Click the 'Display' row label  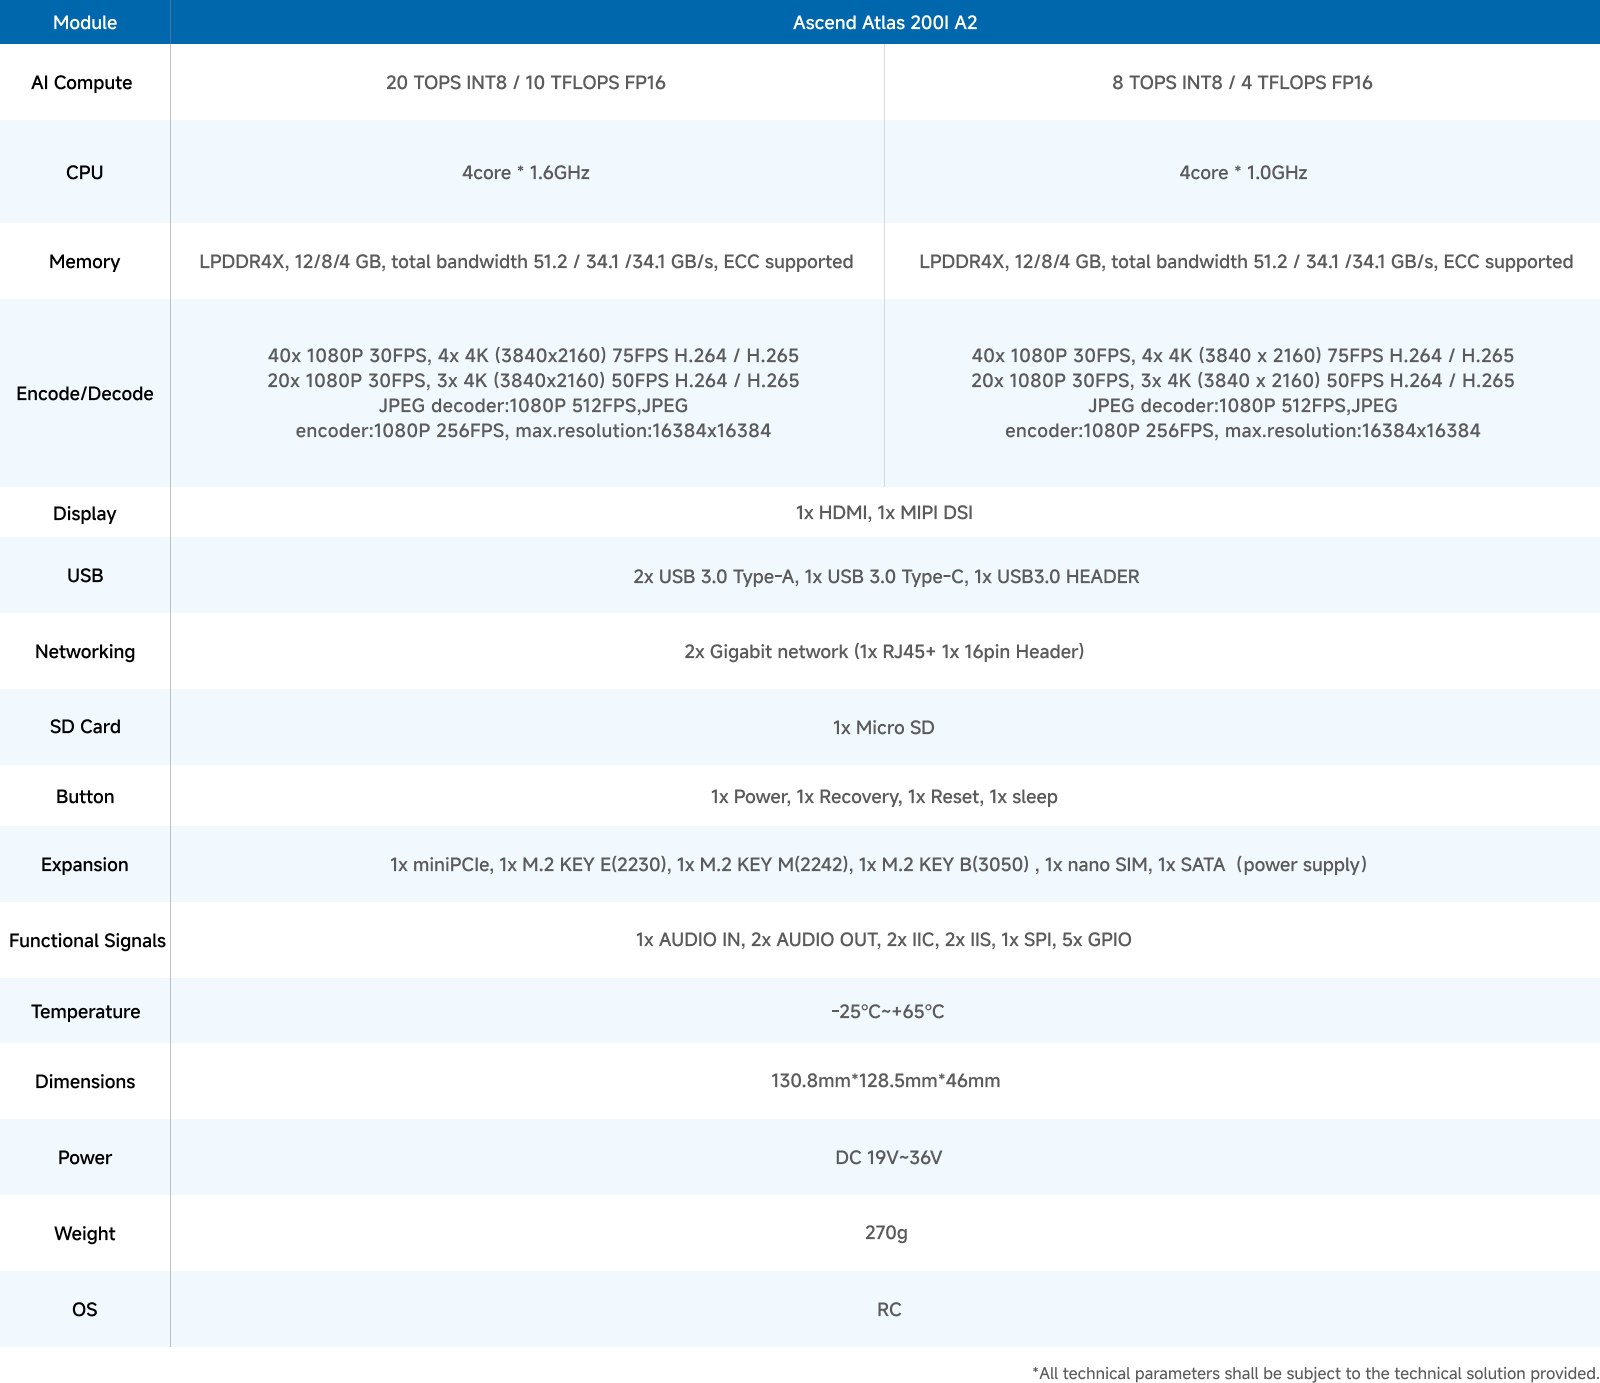(85, 514)
